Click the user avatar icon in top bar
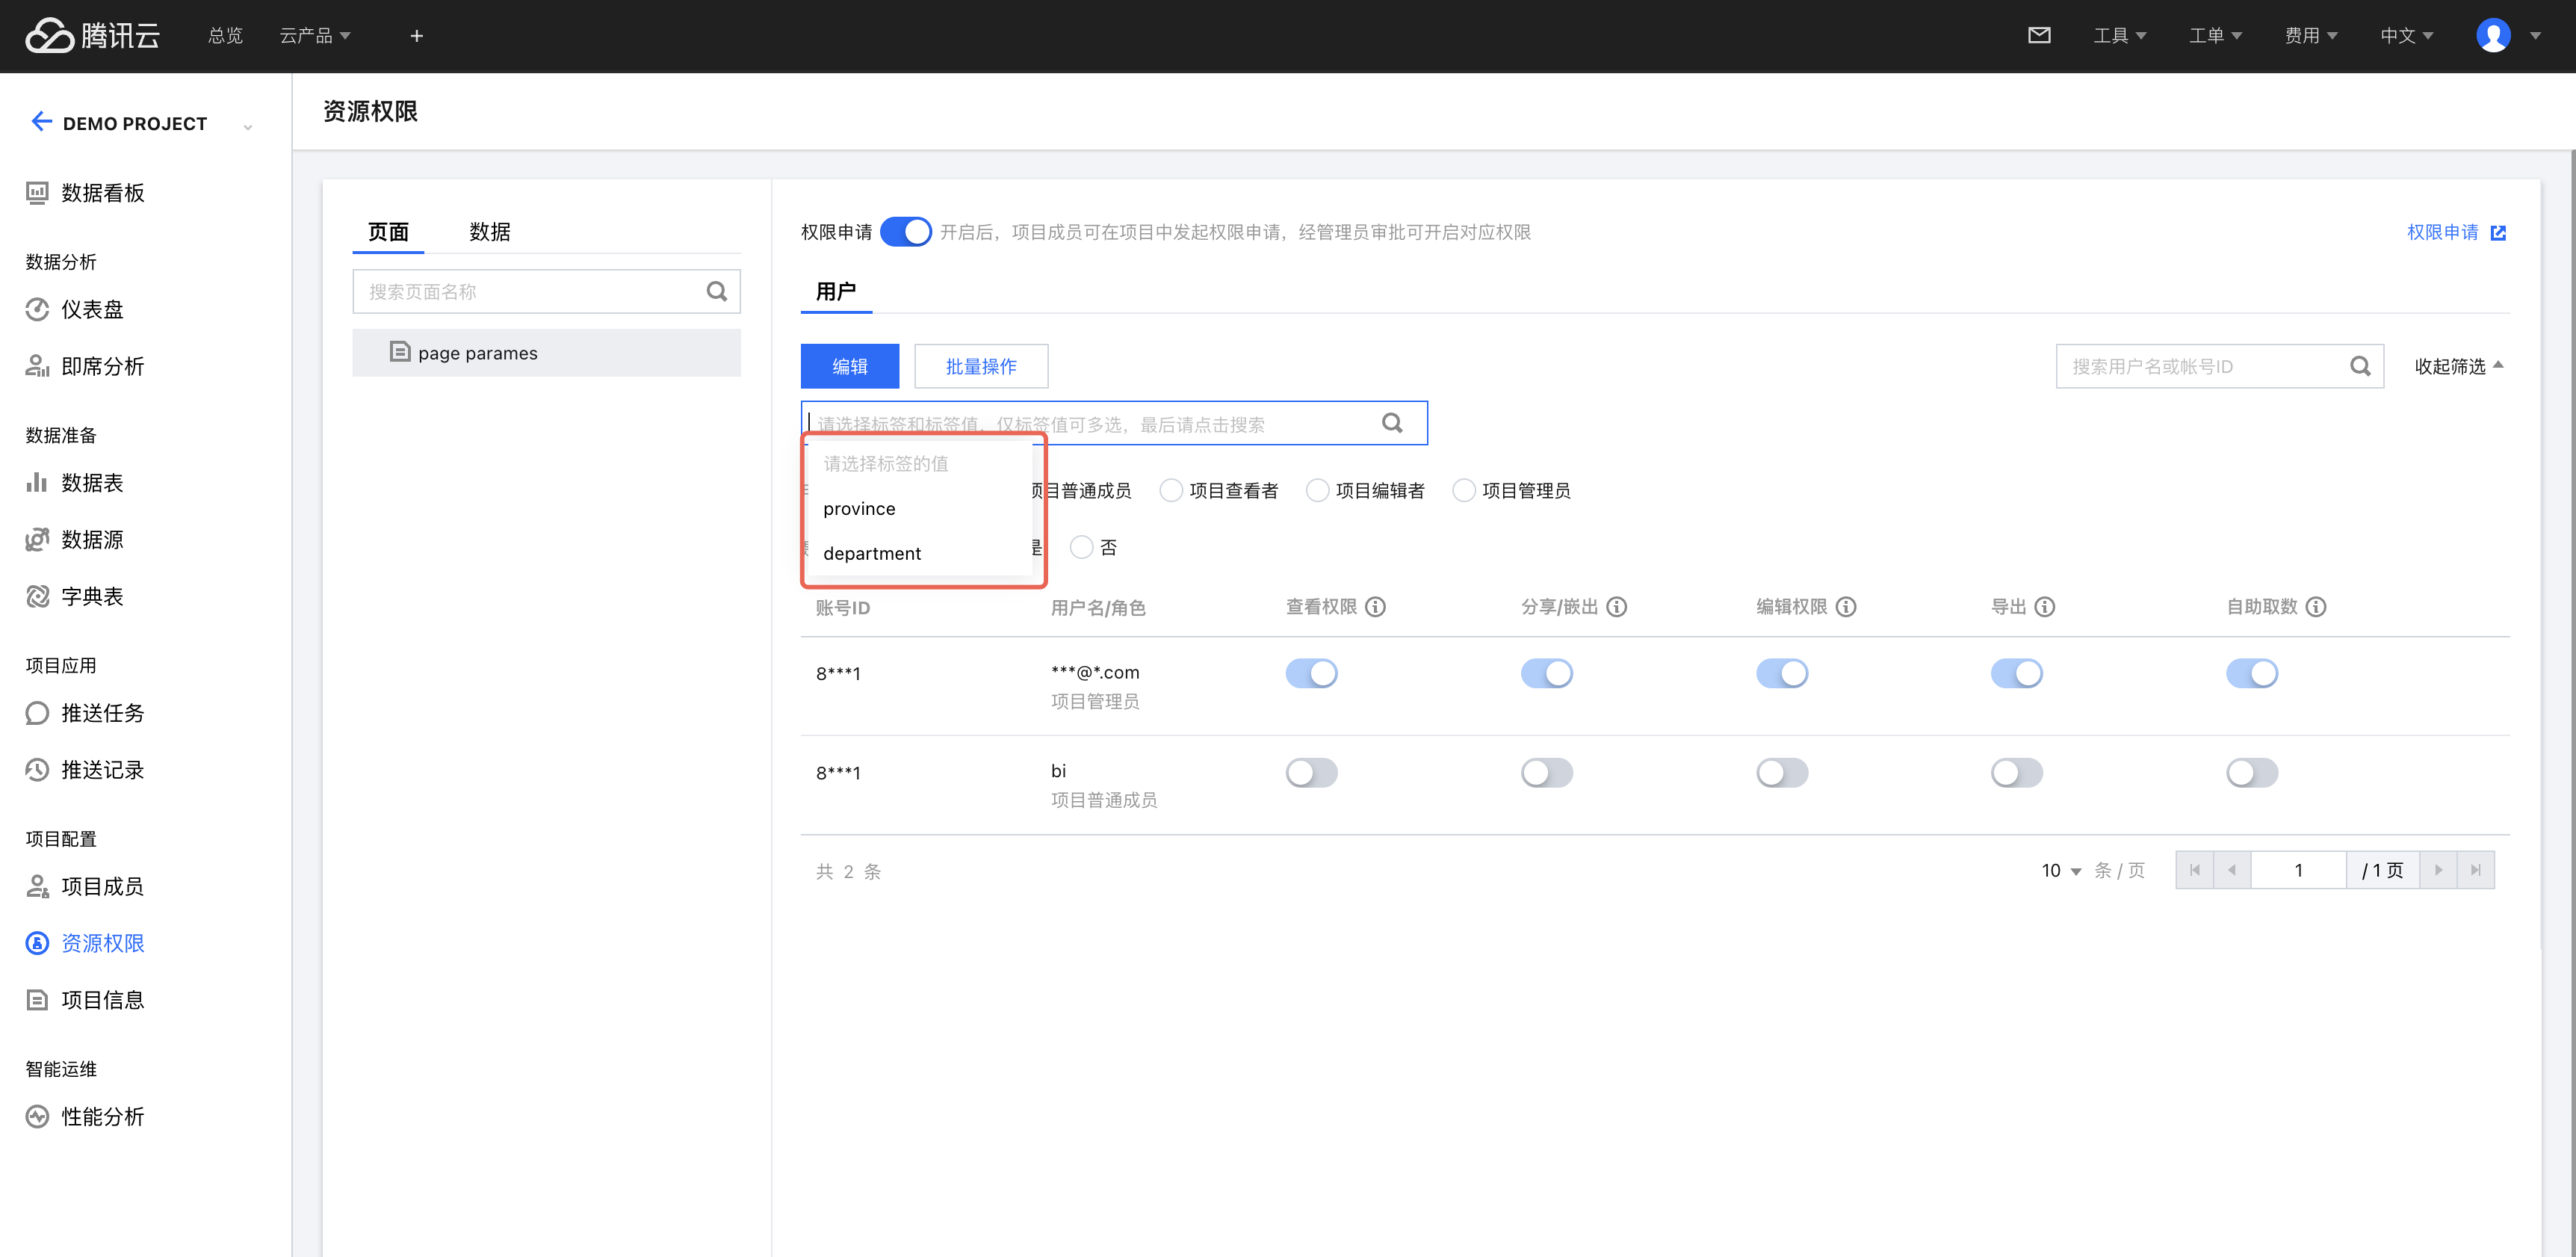The height and width of the screenshot is (1257, 2576). tap(2493, 36)
